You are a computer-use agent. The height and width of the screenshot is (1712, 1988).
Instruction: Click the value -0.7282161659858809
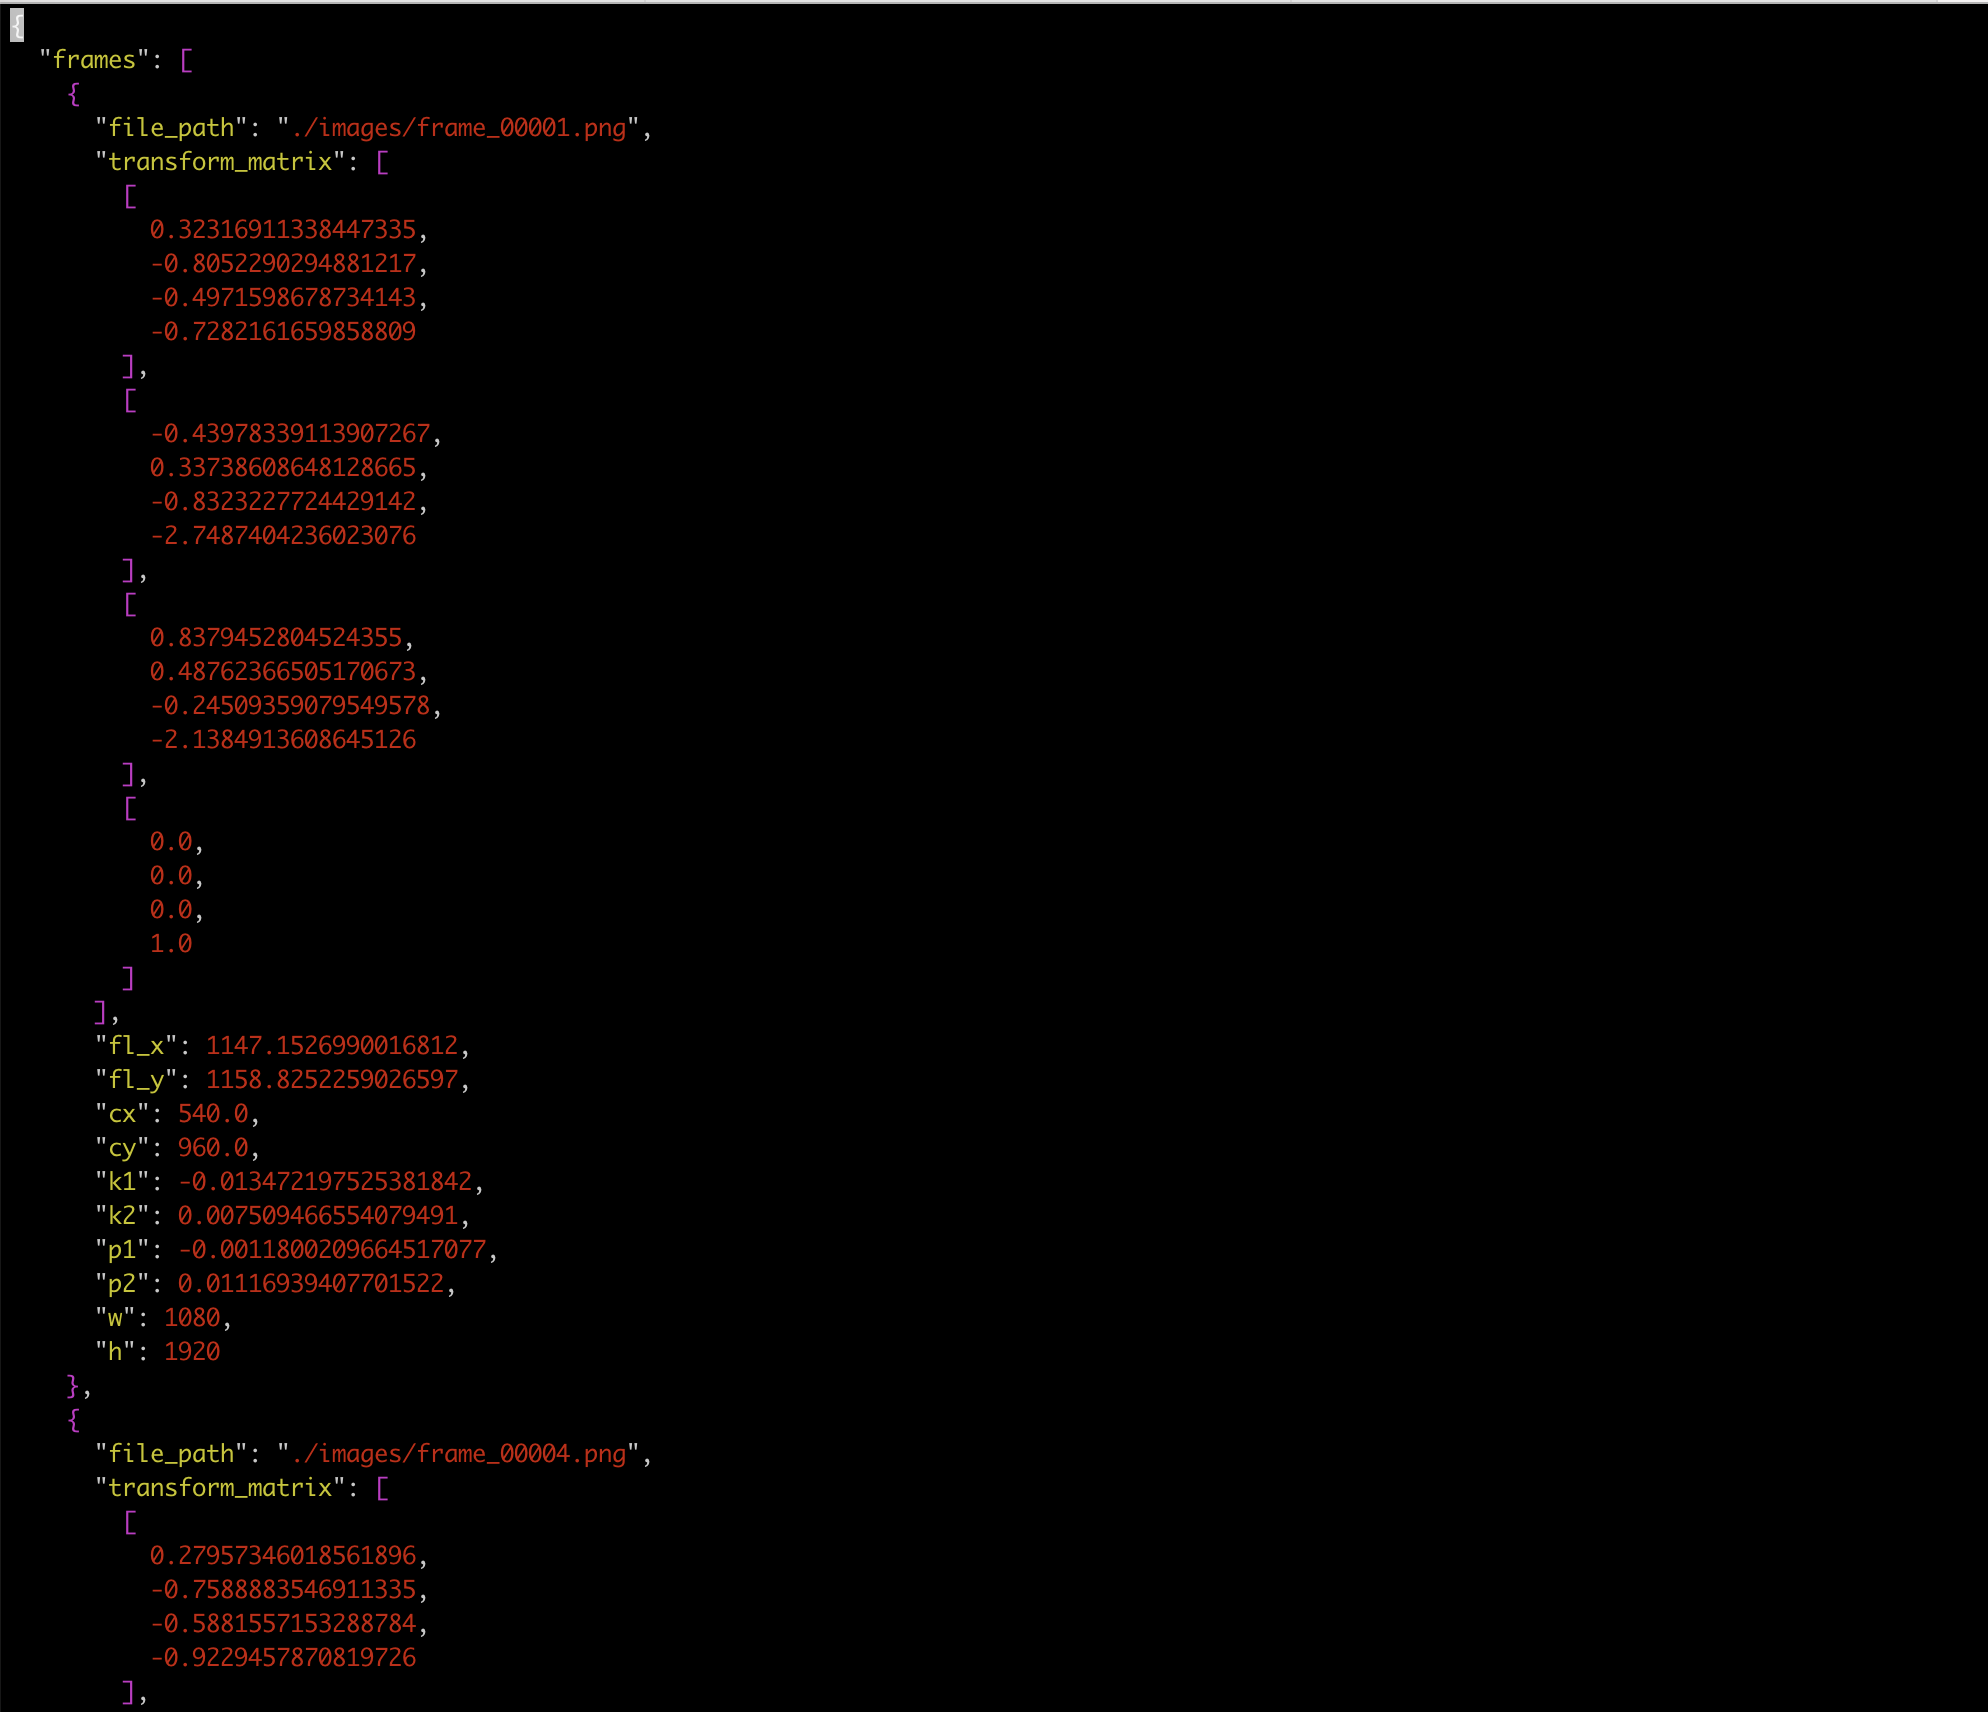[282, 332]
